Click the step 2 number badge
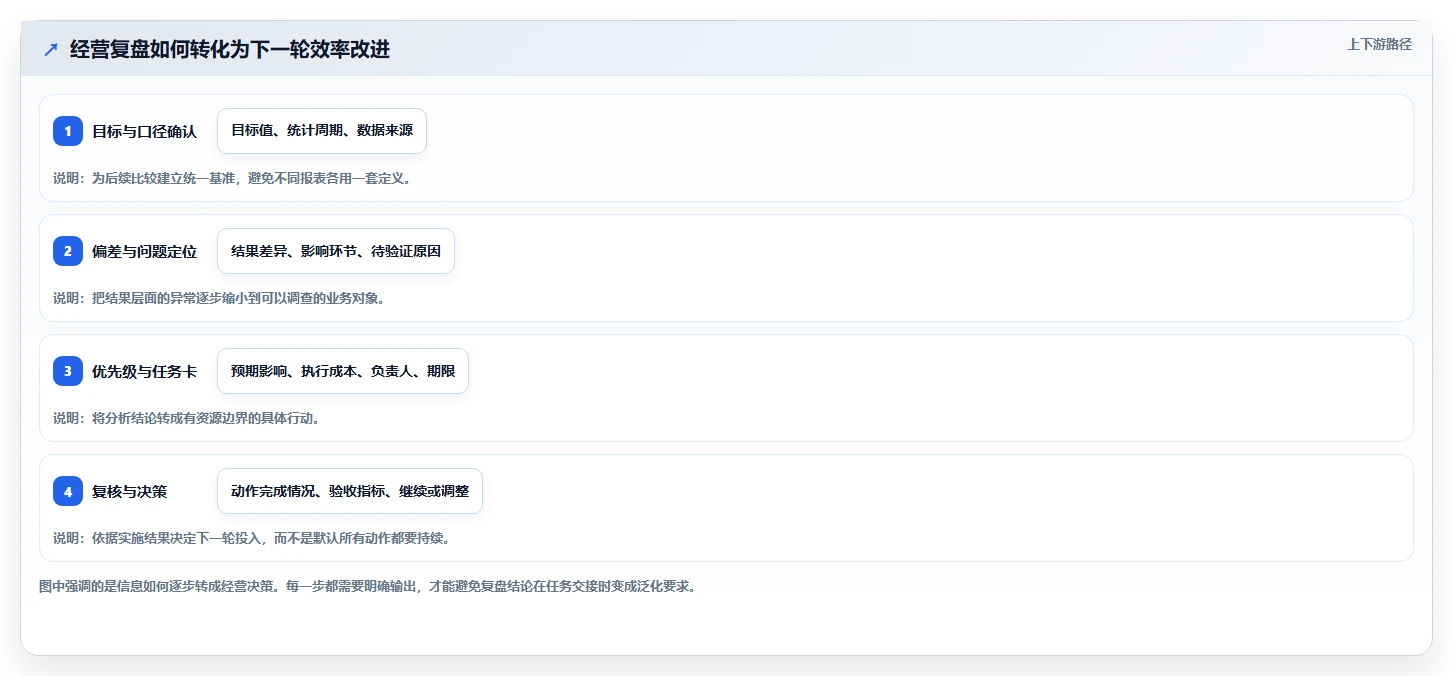1453x676 pixels. (x=68, y=251)
